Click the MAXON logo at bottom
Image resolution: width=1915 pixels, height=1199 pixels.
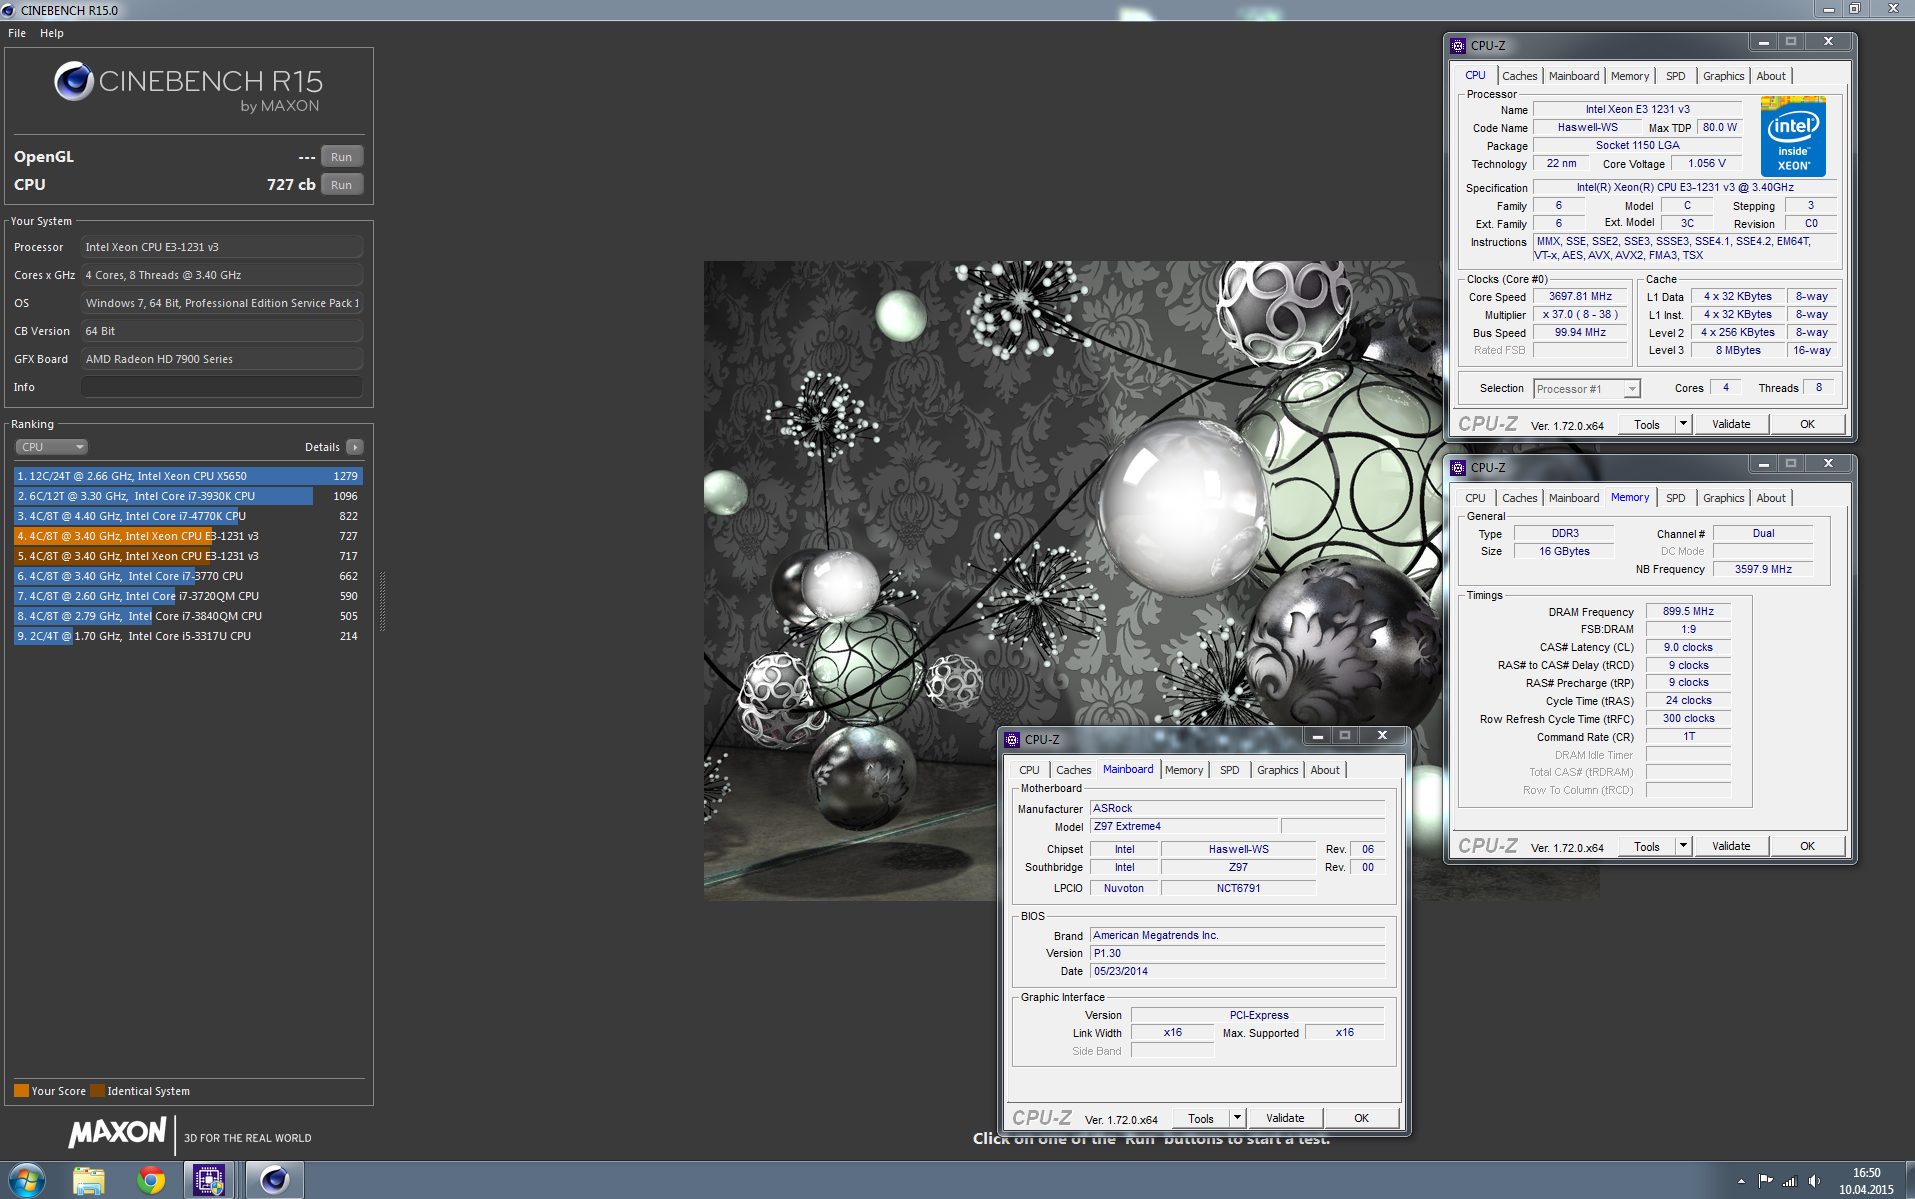coord(117,1133)
